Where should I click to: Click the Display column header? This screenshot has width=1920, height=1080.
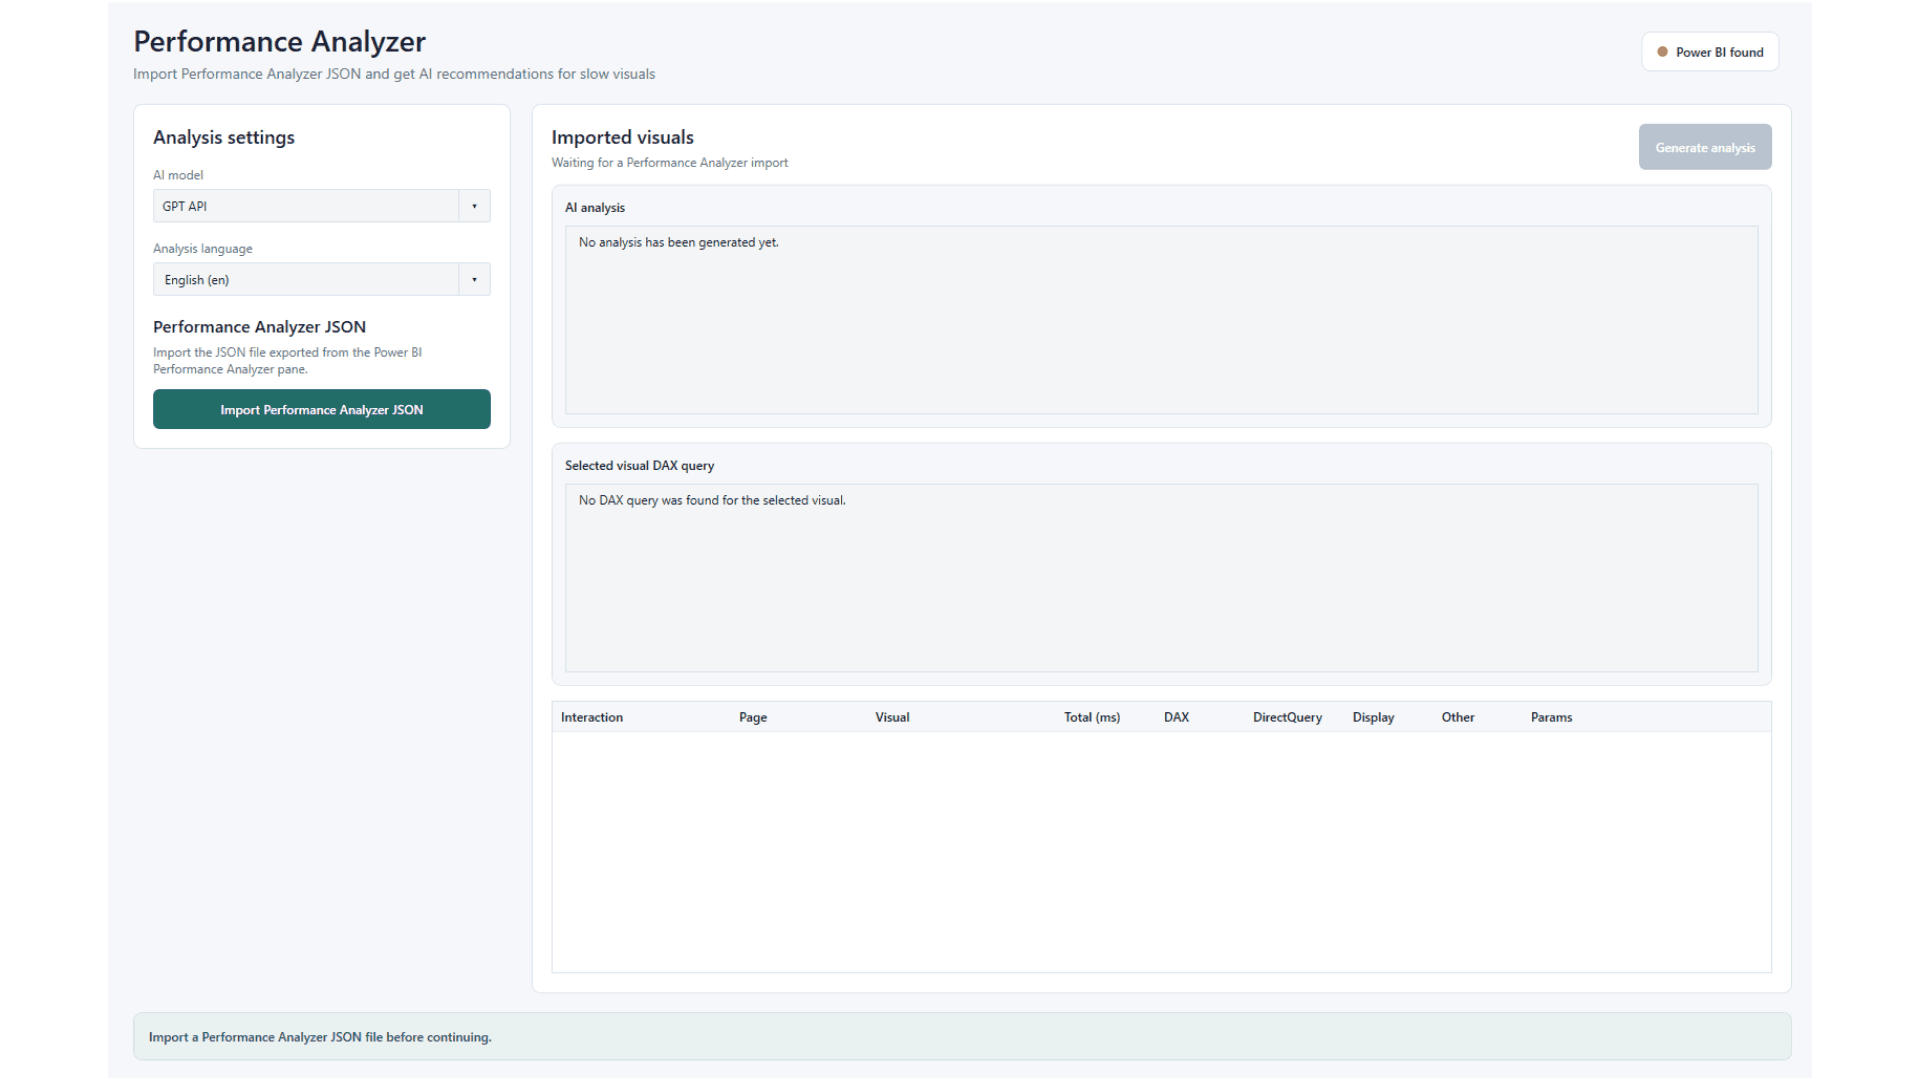[1373, 717]
